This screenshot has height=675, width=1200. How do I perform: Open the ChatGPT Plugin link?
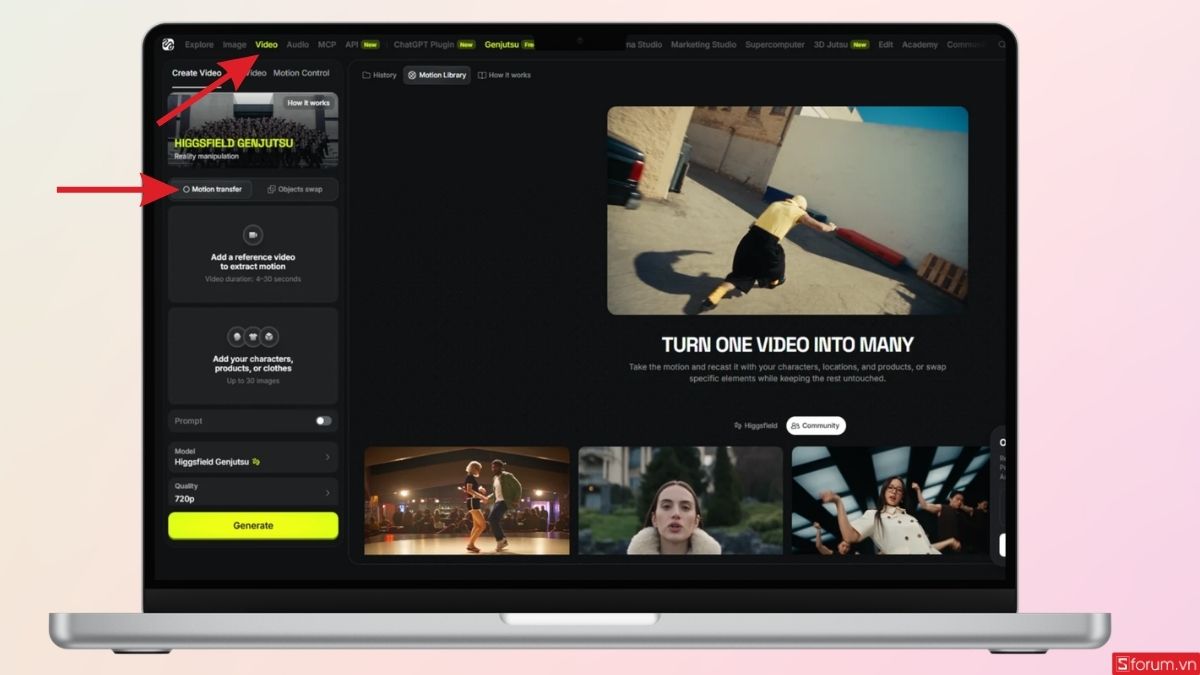pyautogui.click(x=424, y=45)
